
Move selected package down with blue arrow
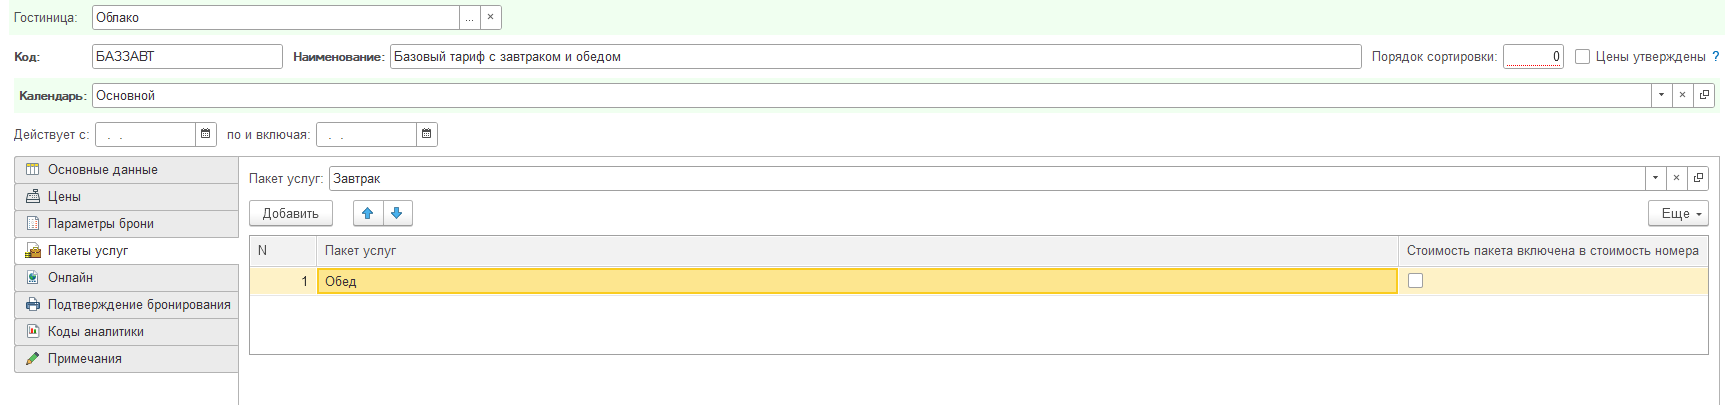(x=397, y=213)
